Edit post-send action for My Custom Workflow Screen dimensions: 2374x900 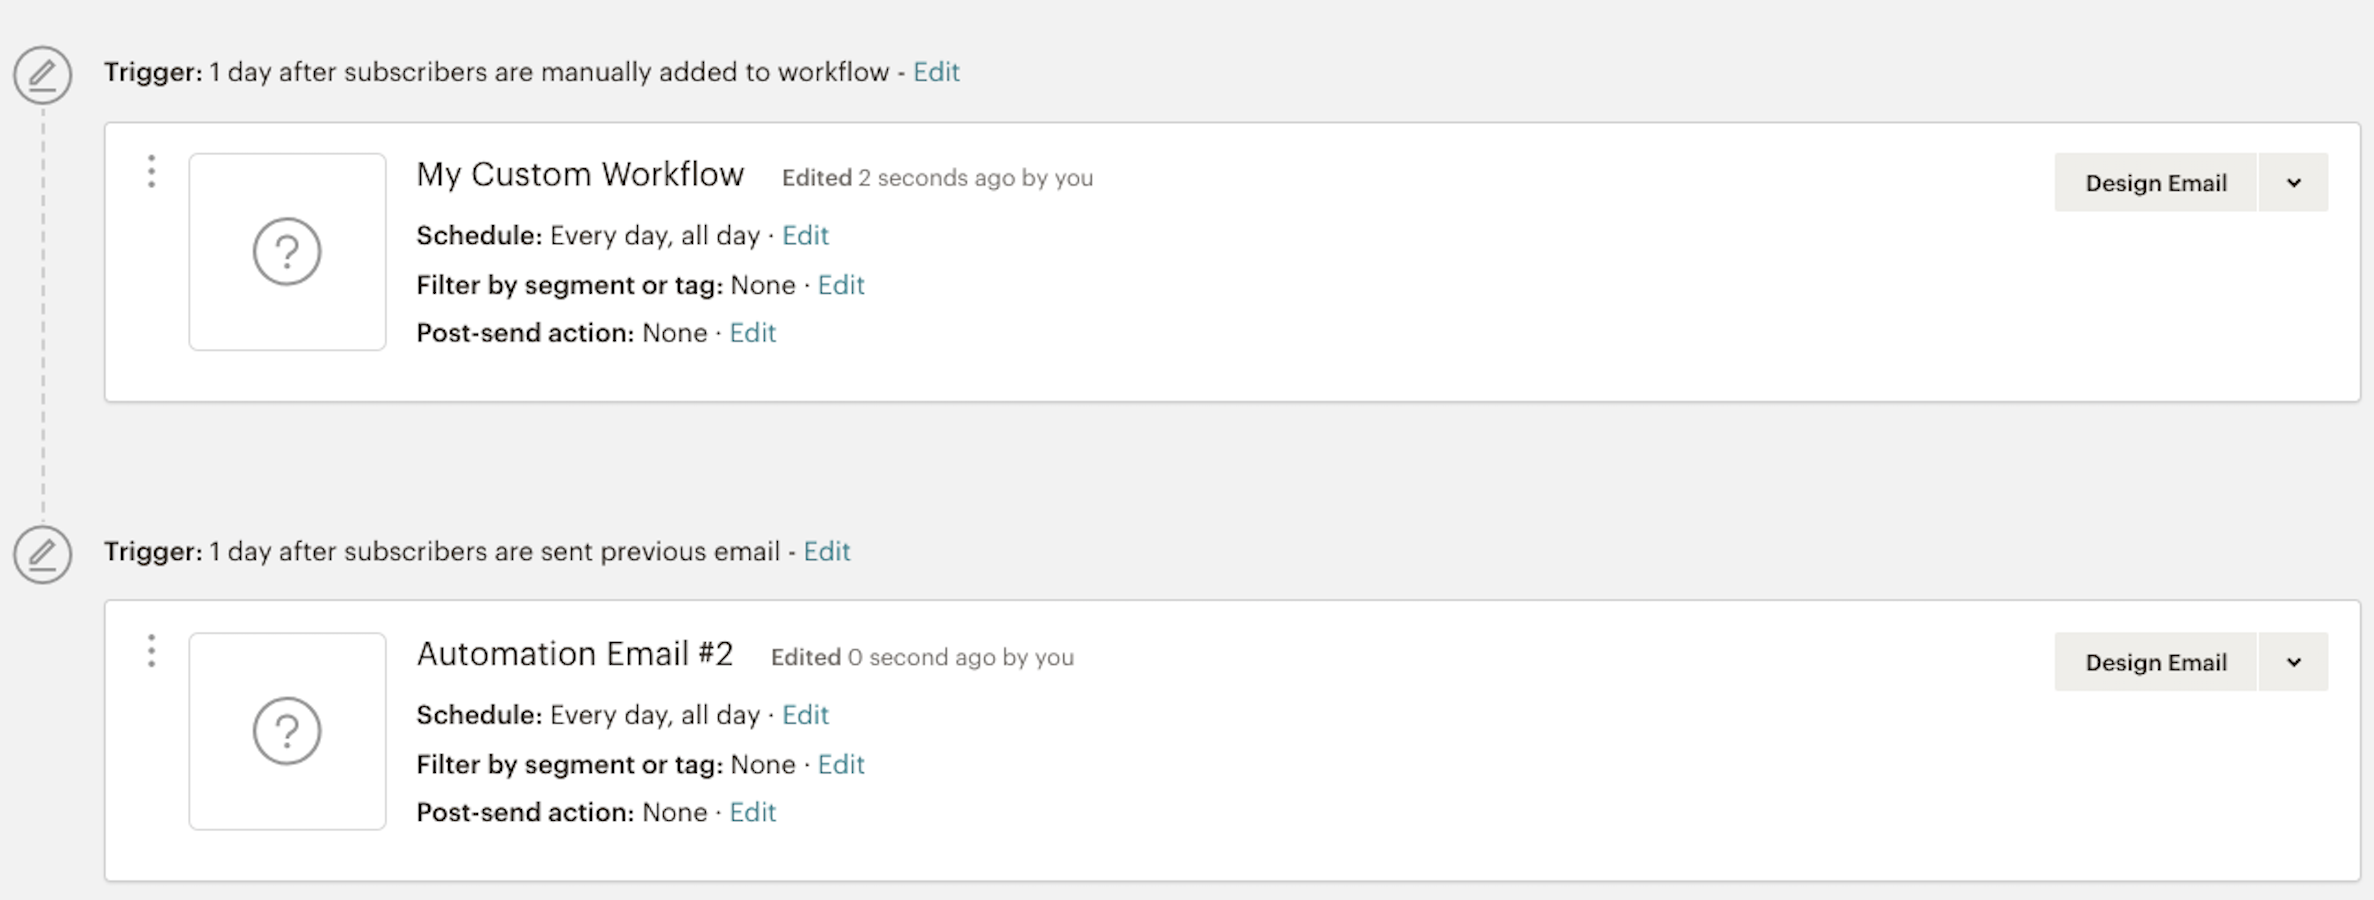click(752, 333)
